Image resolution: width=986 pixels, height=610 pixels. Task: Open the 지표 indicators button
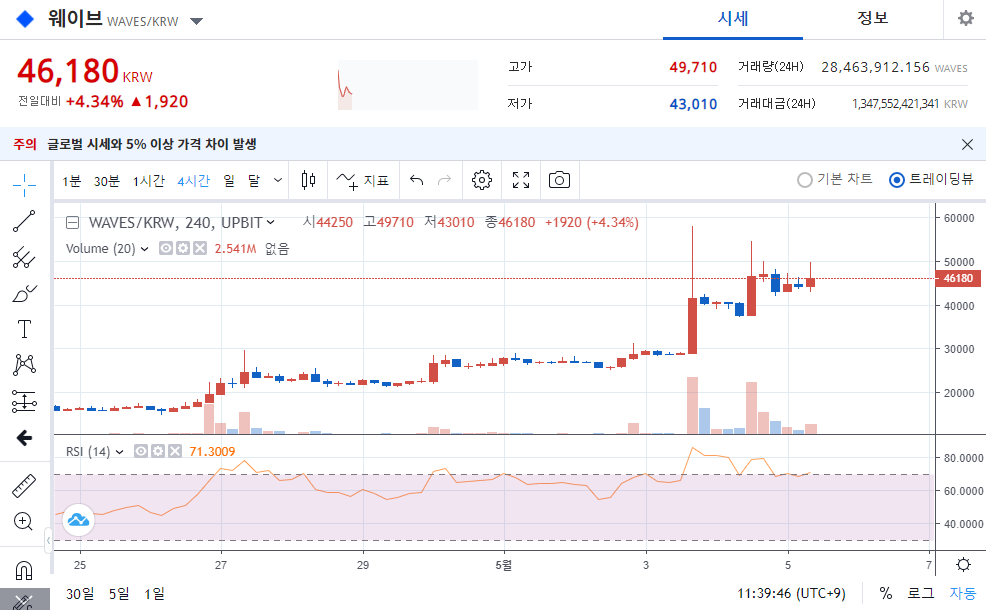point(363,181)
